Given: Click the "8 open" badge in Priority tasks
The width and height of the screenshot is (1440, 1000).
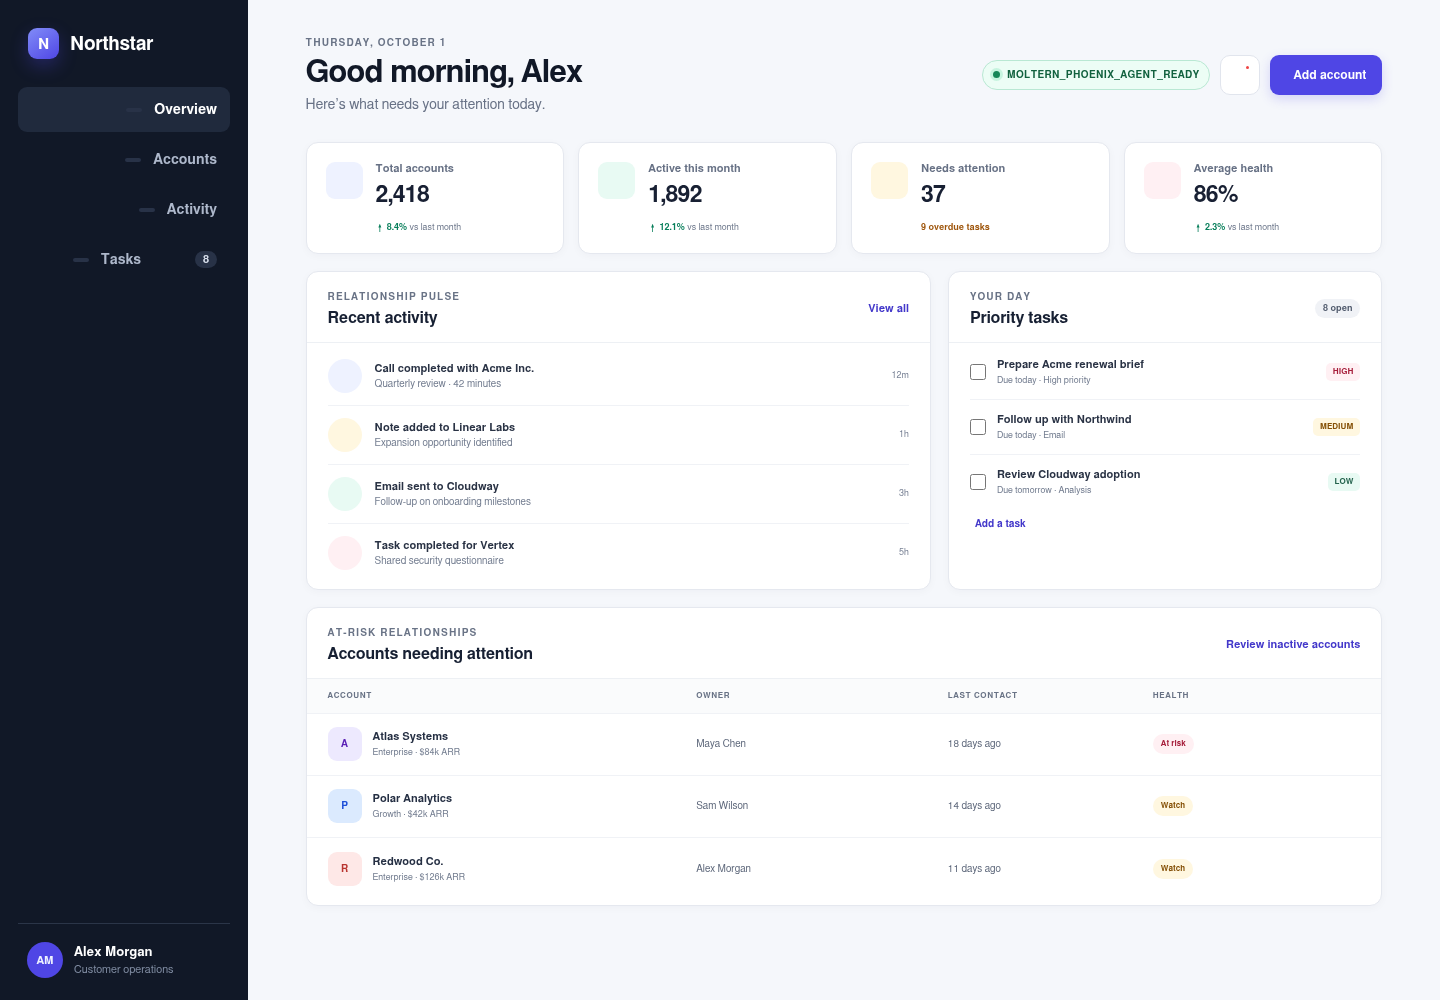Looking at the screenshot, I should click(x=1337, y=308).
